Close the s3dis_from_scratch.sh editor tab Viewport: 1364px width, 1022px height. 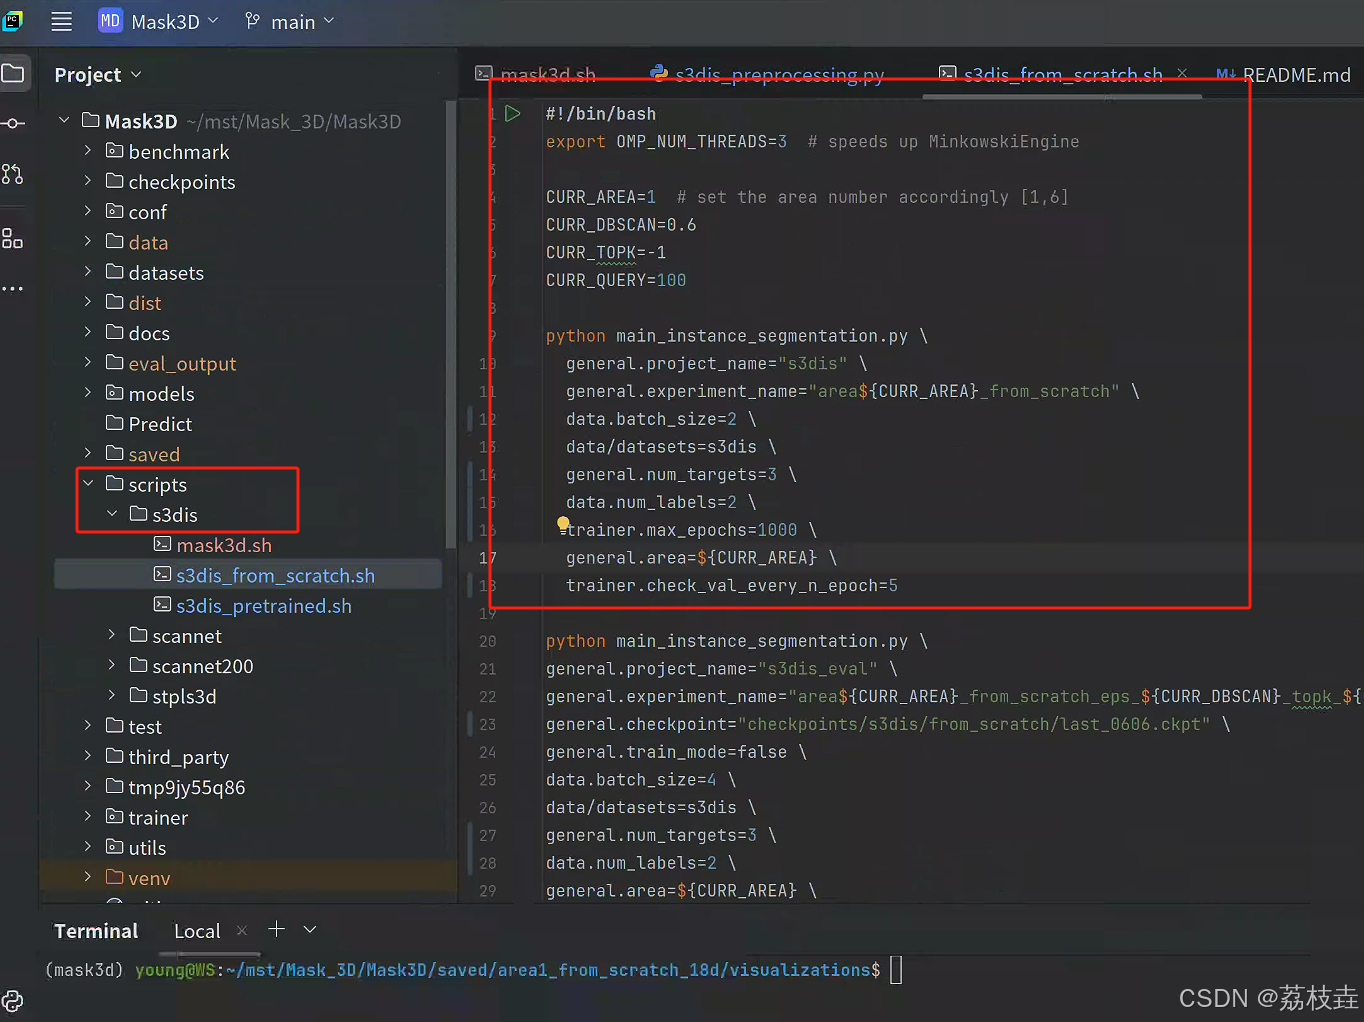click(1182, 74)
